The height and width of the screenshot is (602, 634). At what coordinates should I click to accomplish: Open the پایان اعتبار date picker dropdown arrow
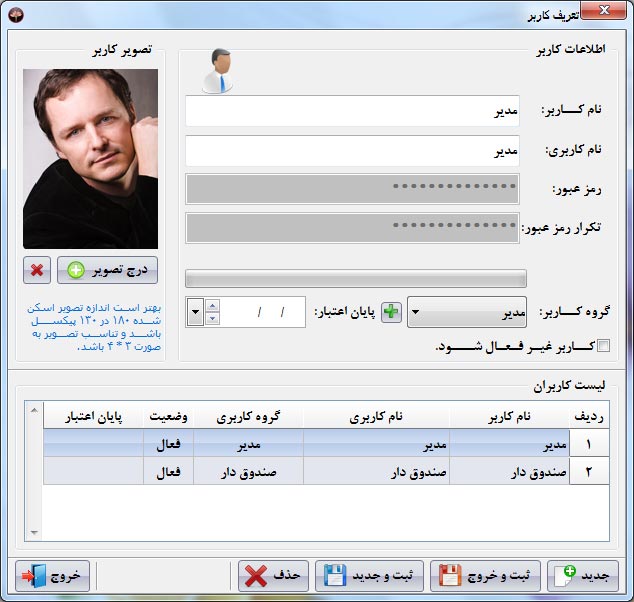[x=195, y=312]
